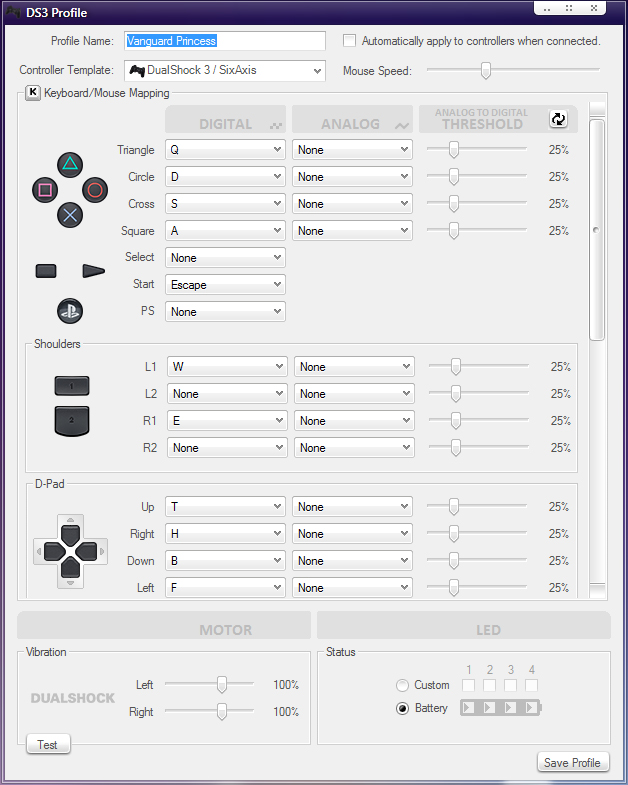
Task: Click the battery level LED indicator
Action: click(501, 707)
